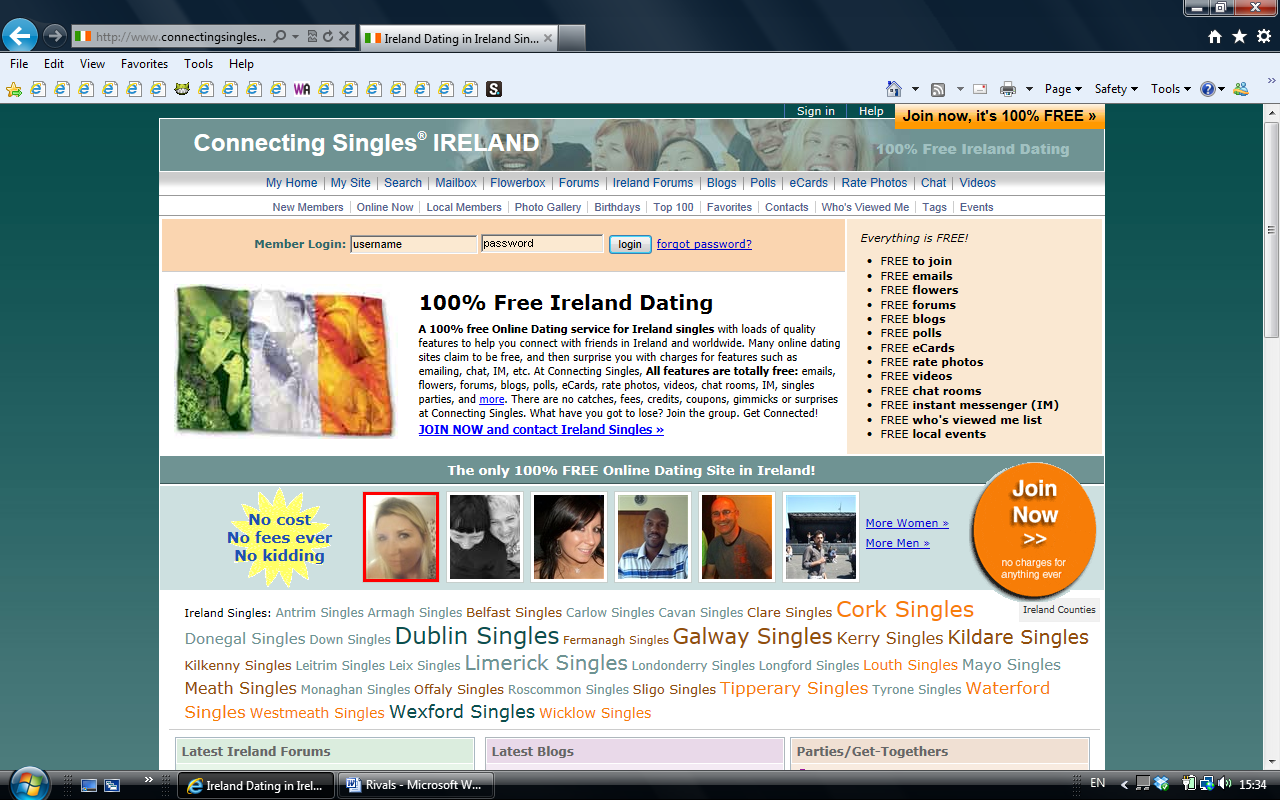This screenshot has width=1280, height=800.
Task: Open the black S favorites bar shortcut
Action: (x=494, y=89)
